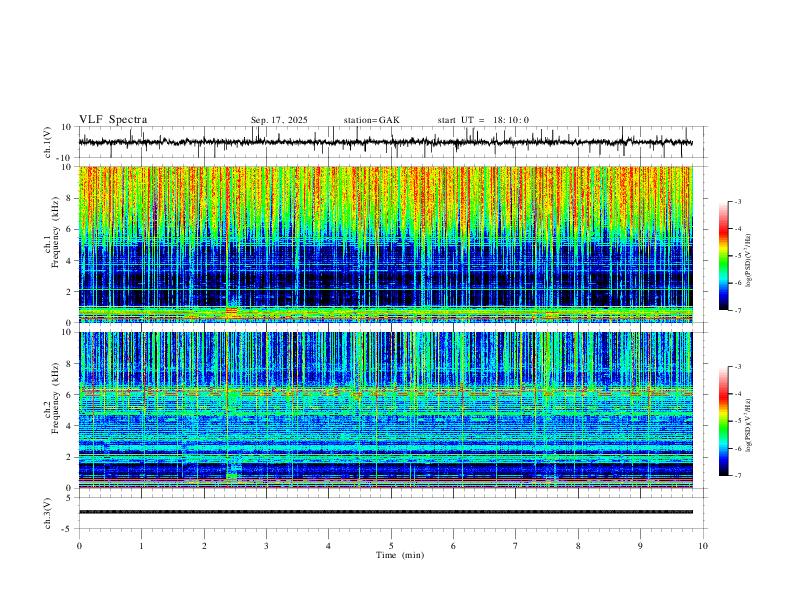
Task: Click the flat ch.3 voltage trace
Action: (385, 512)
